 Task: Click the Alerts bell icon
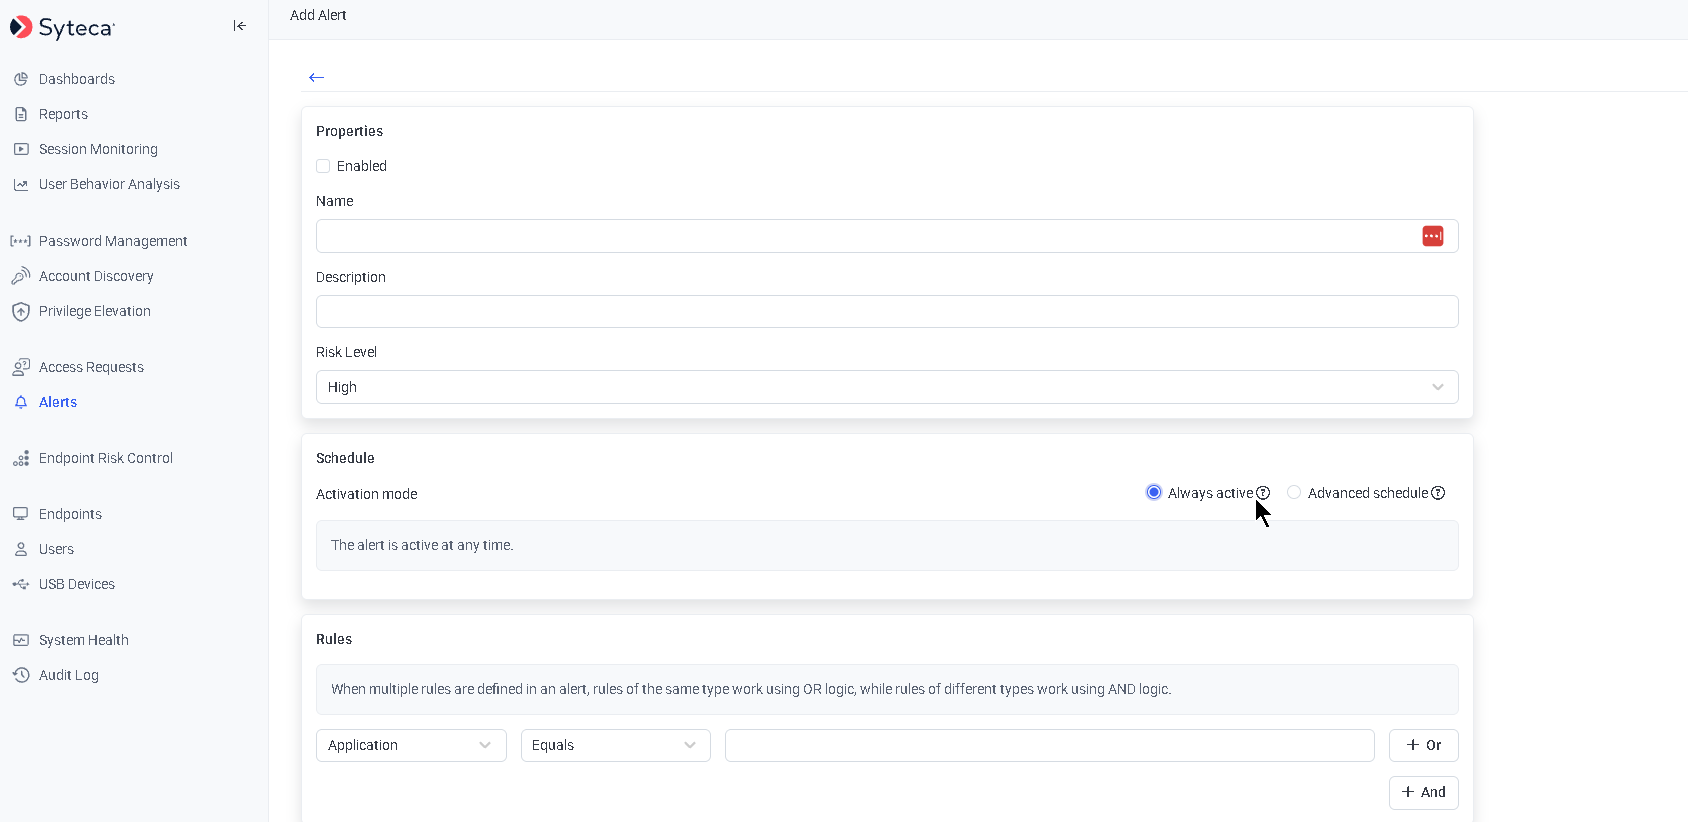click(x=21, y=402)
